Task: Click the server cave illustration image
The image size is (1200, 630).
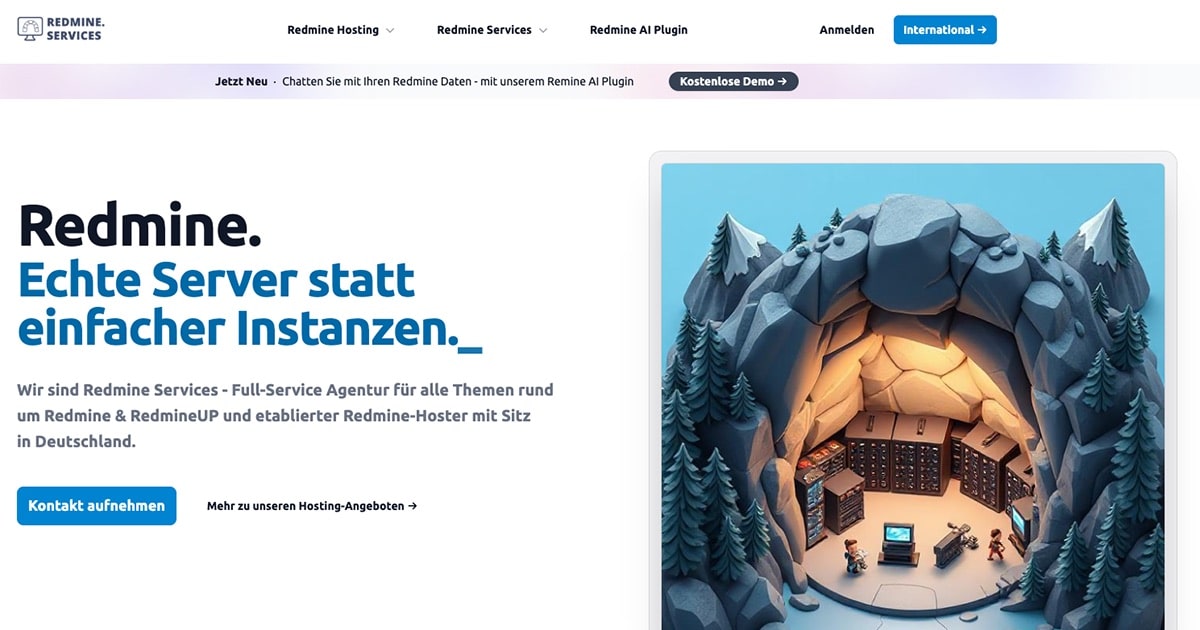Action: click(913, 397)
